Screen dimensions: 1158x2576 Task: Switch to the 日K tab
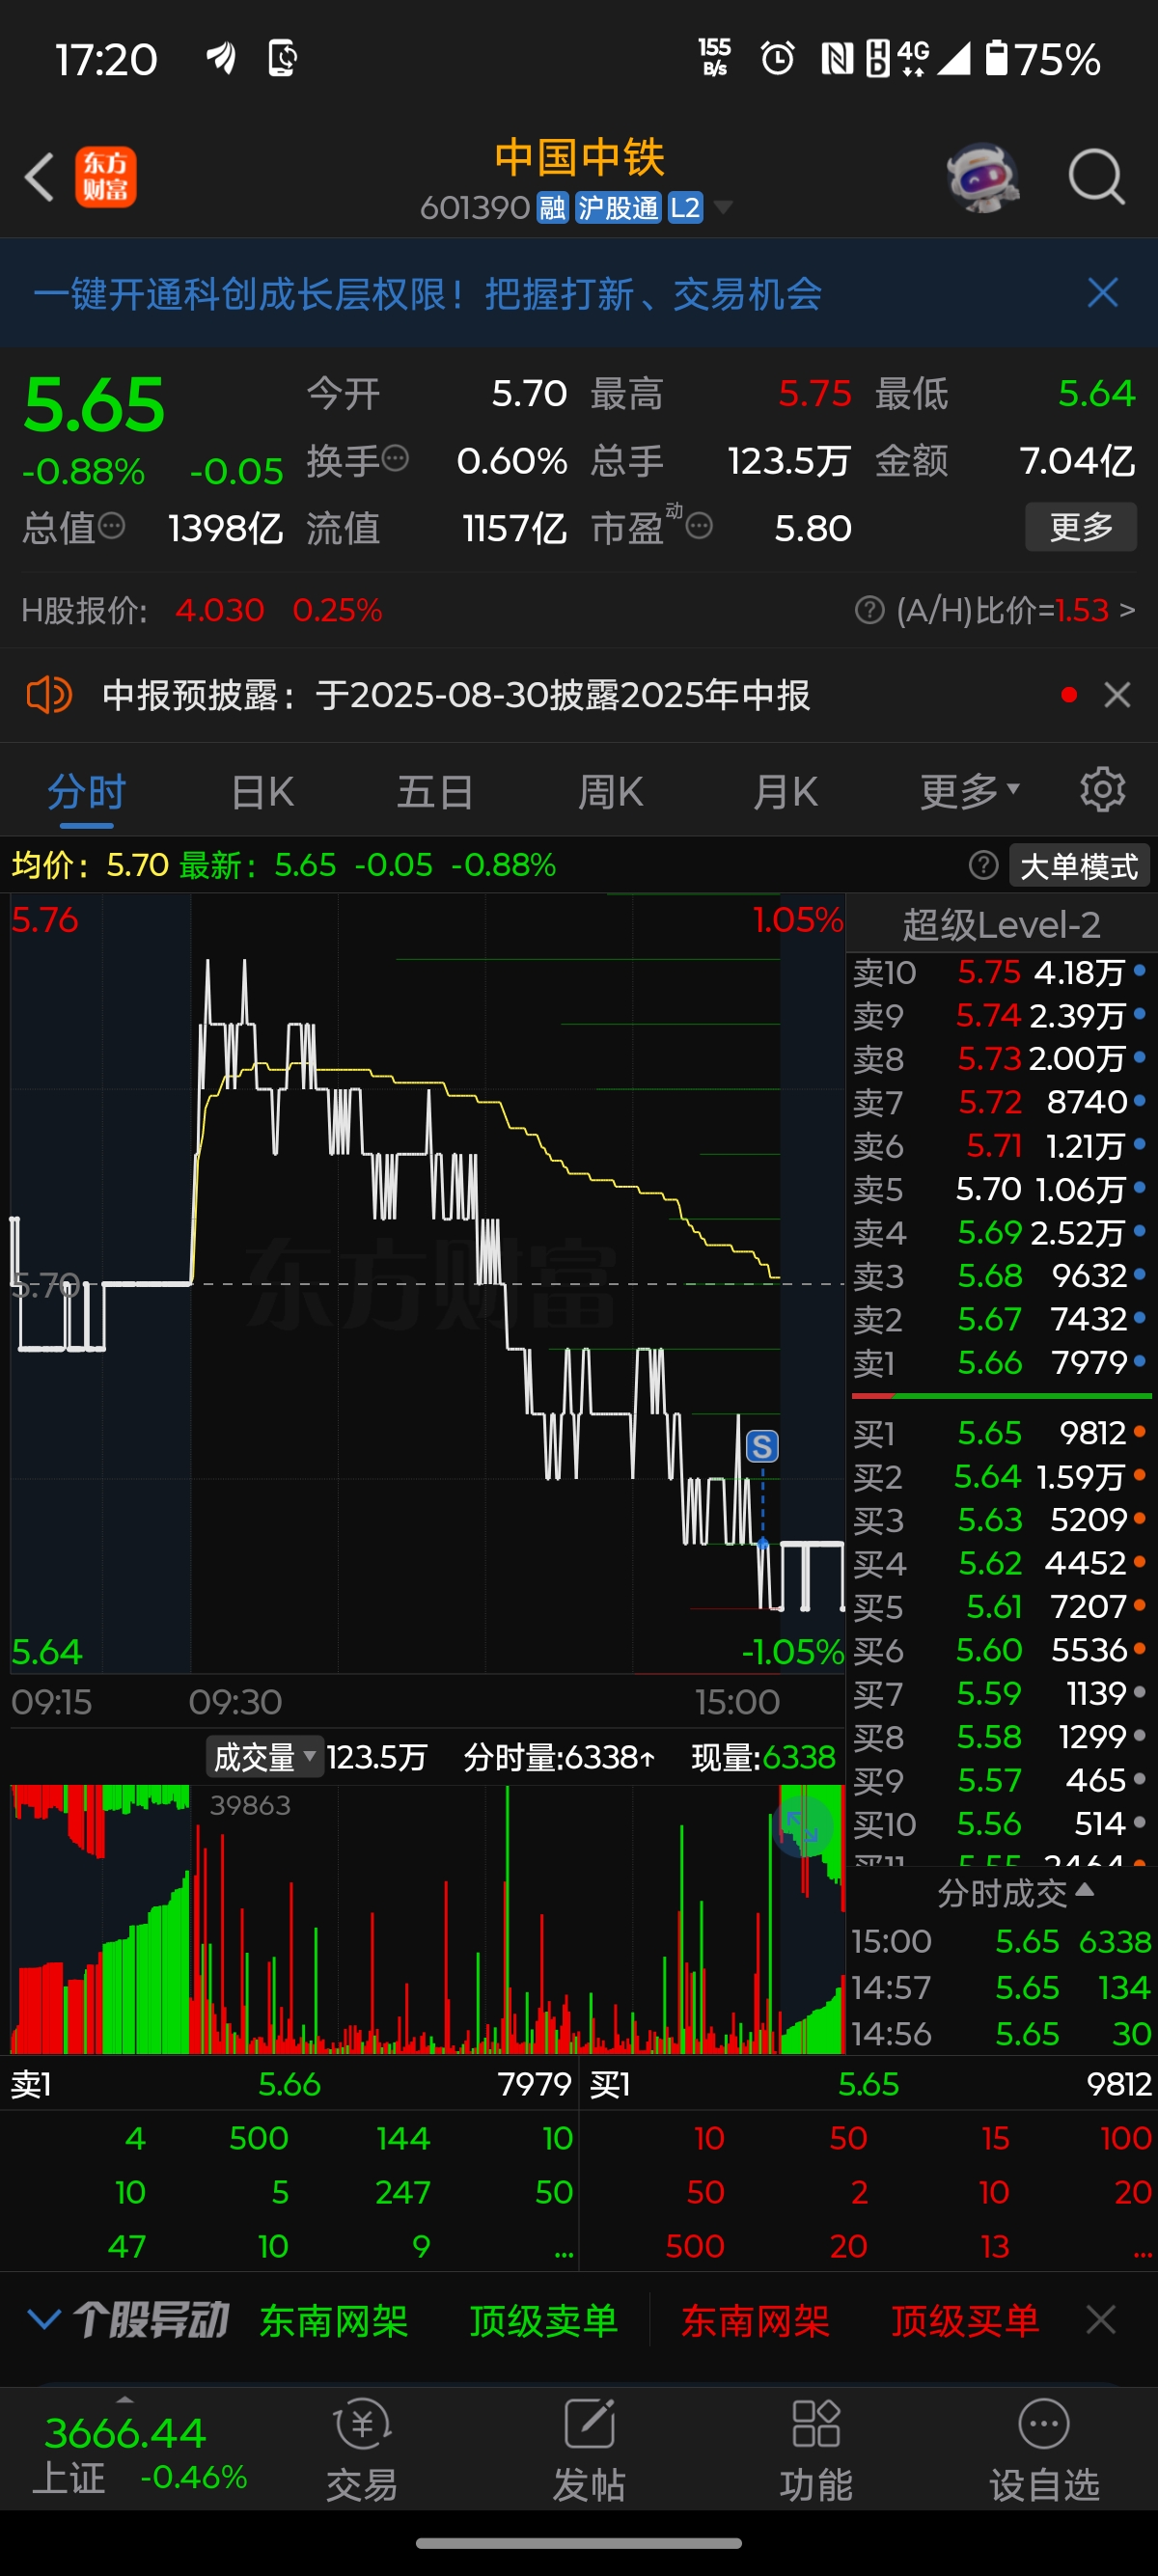[262, 791]
